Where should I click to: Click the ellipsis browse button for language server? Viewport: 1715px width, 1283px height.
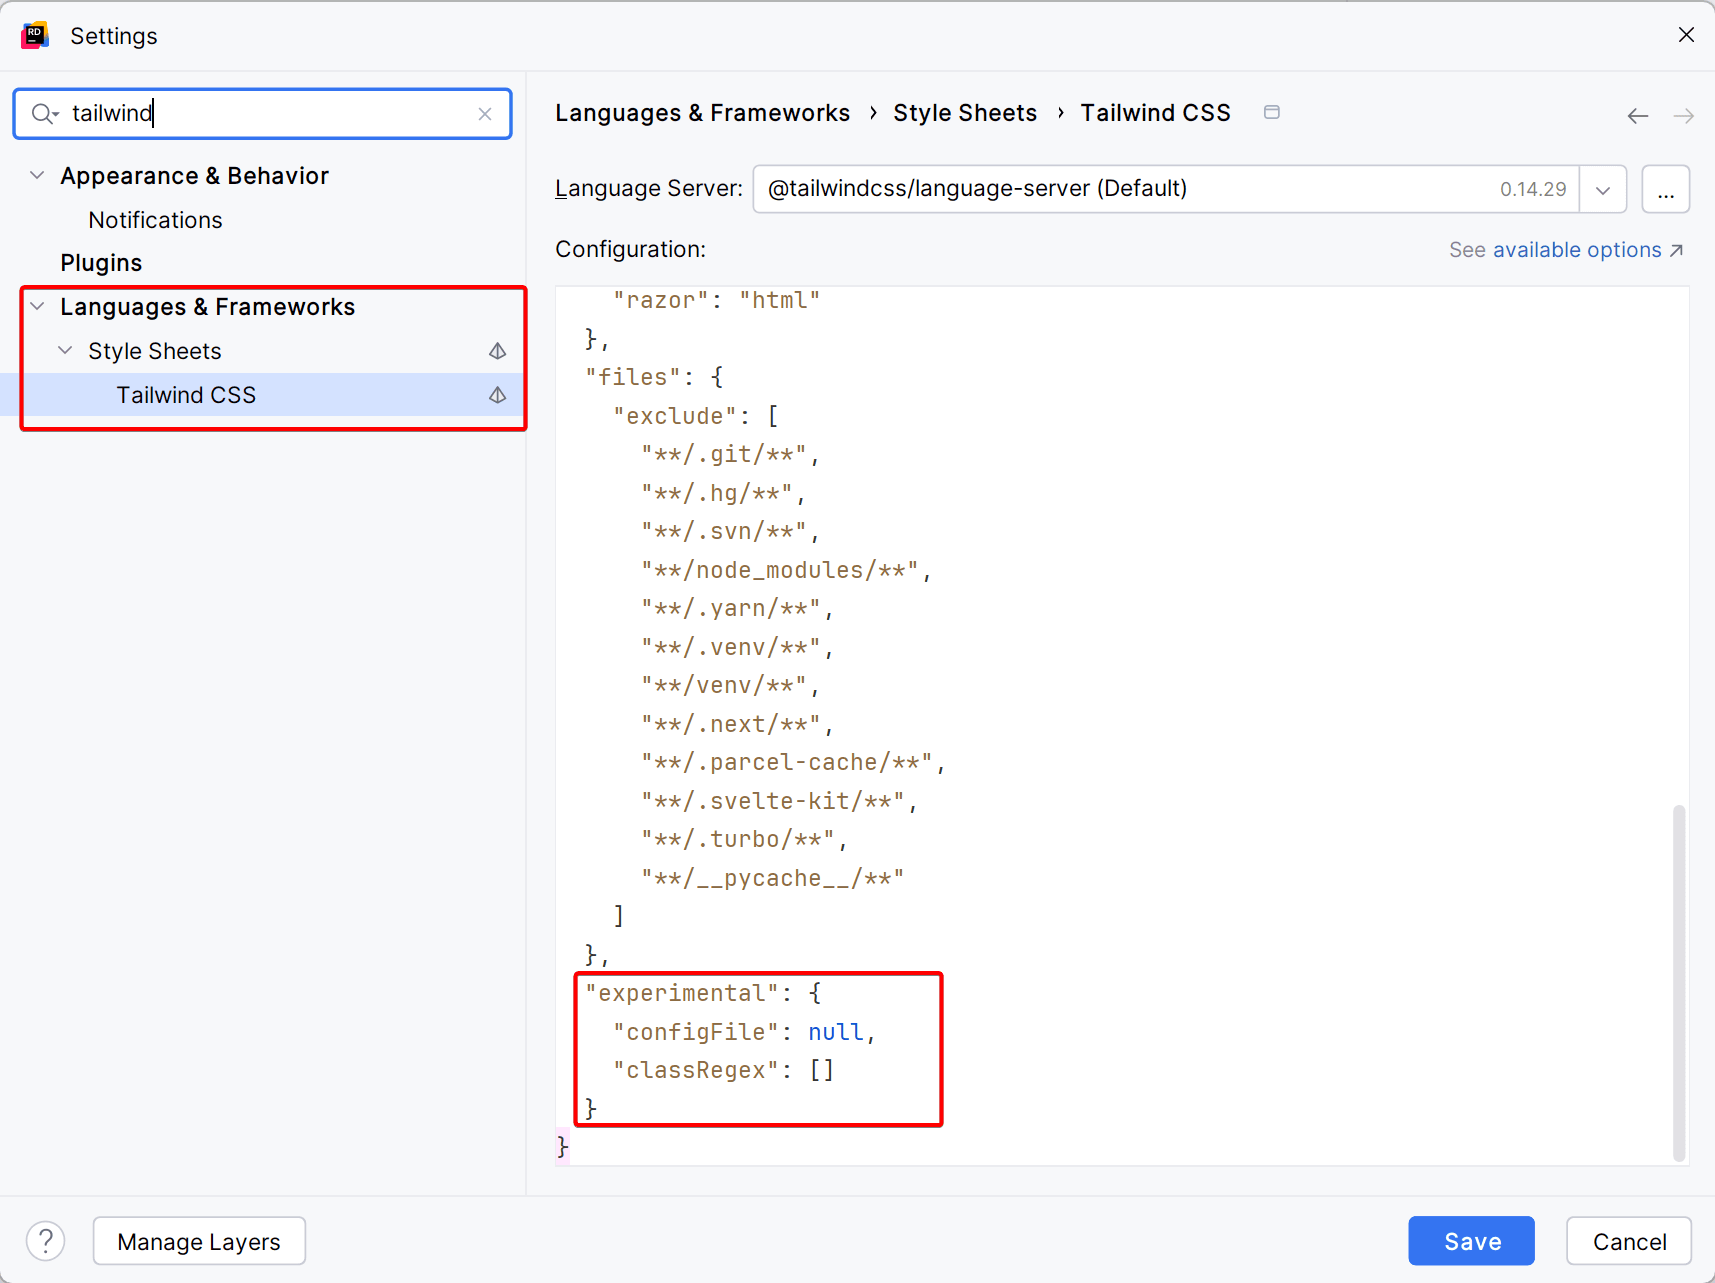pyautogui.click(x=1665, y=190)
